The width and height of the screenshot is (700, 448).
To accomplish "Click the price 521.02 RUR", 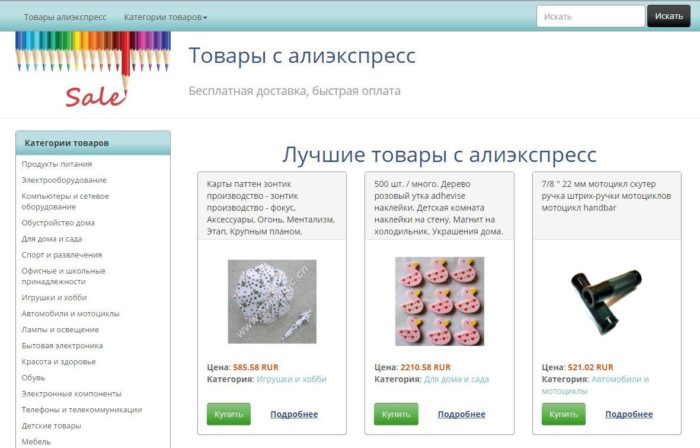I will [591, 367].
